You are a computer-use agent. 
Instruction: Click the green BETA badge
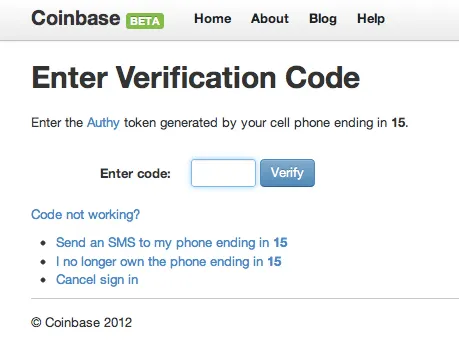pyautogui.click(x=145, y=21)
